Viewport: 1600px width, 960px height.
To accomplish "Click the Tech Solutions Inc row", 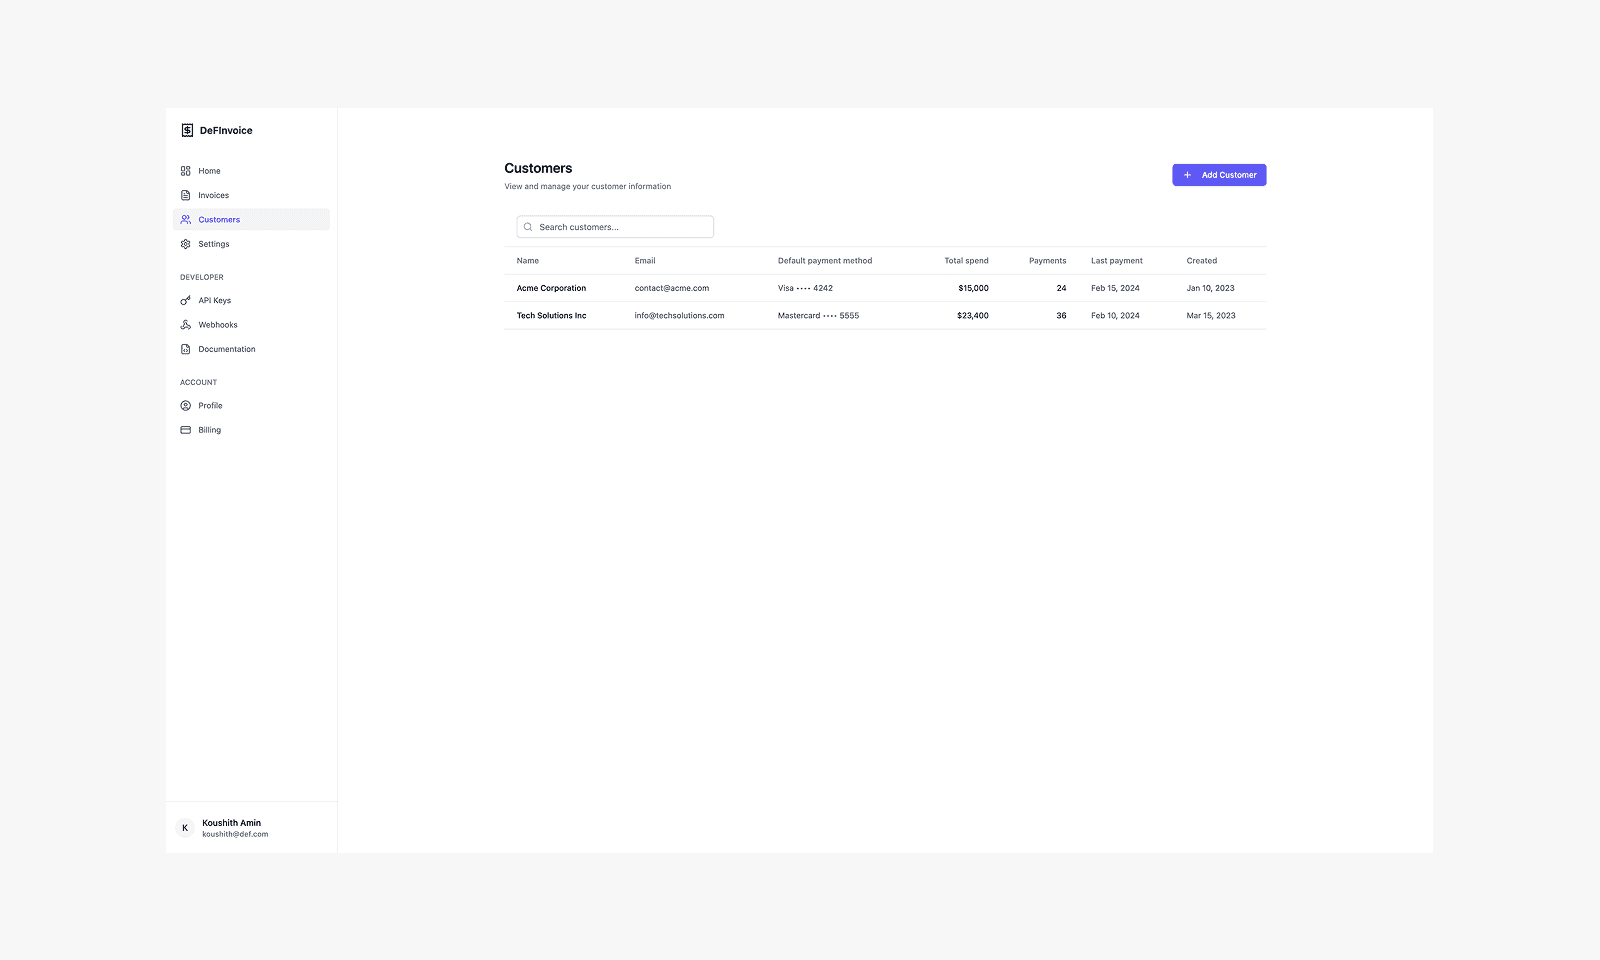I will pos(884,315).
